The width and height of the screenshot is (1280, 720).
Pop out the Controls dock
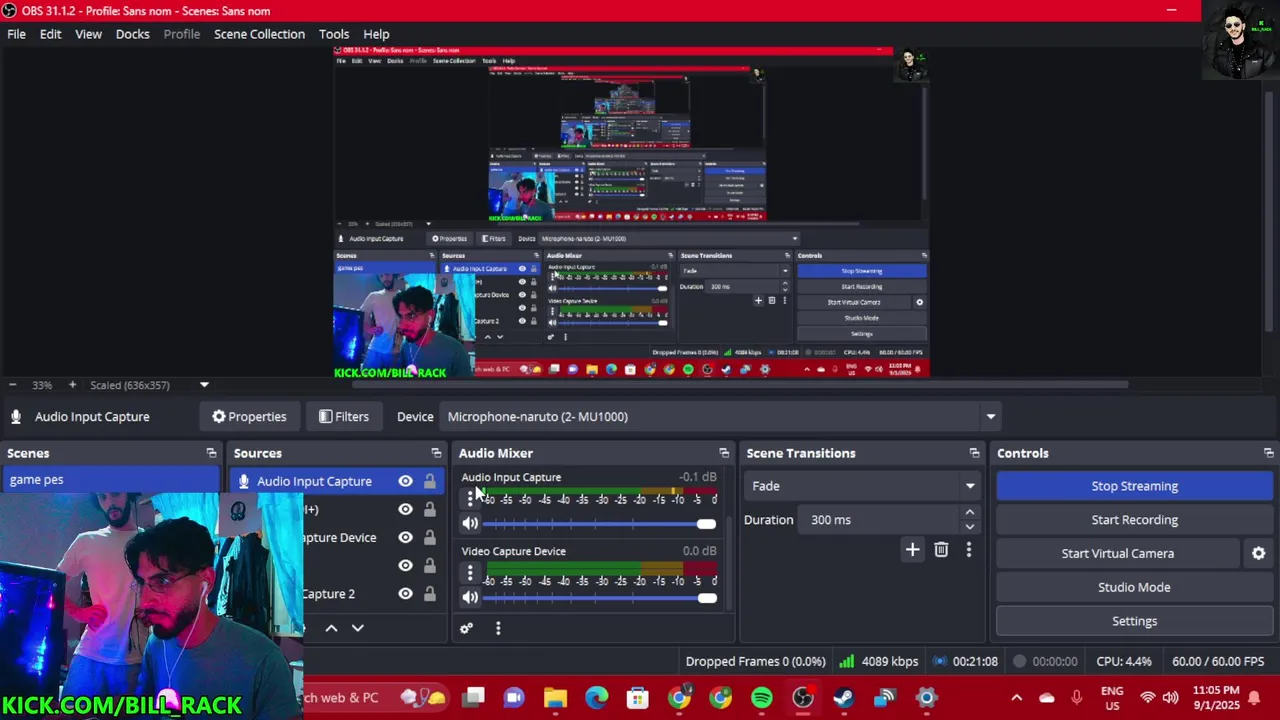pos(1268,453)
